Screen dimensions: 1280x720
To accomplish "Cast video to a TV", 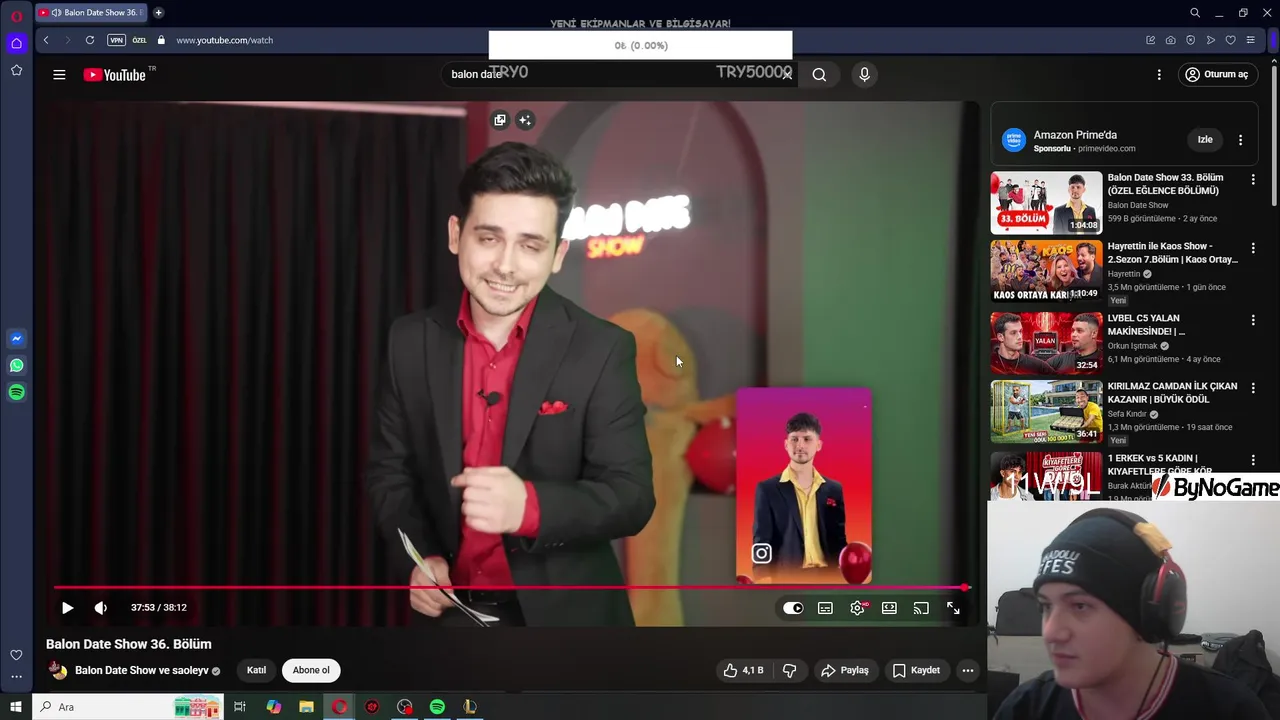I will point(921,608).
